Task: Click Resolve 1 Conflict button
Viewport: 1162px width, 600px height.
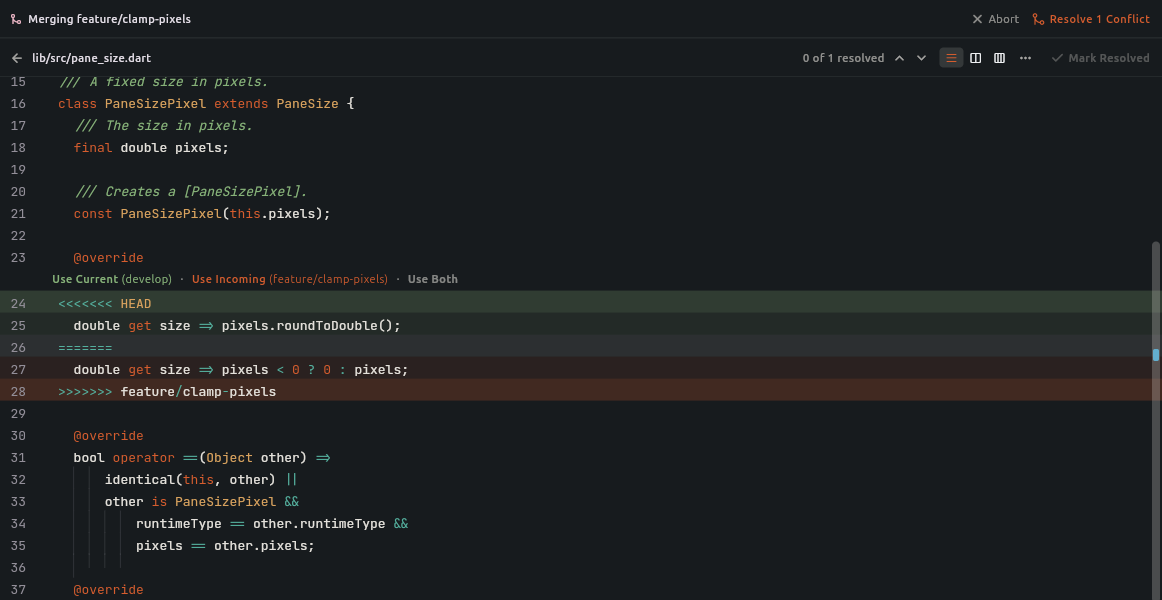Action: pos(1091,19)
